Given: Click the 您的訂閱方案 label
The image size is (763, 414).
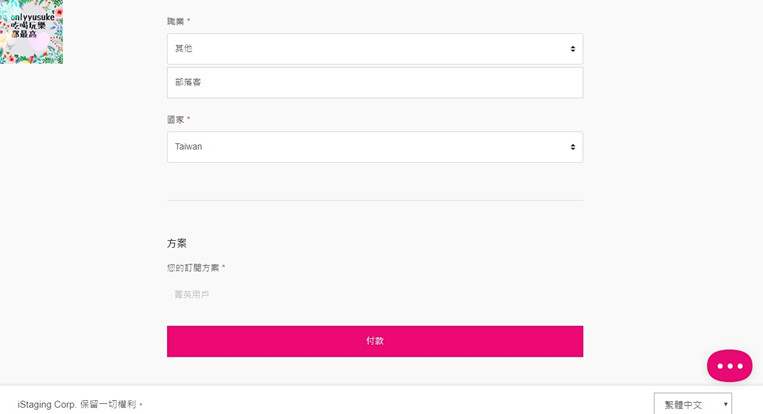Looking at the screenshot, I should click(x=193, y=268).
